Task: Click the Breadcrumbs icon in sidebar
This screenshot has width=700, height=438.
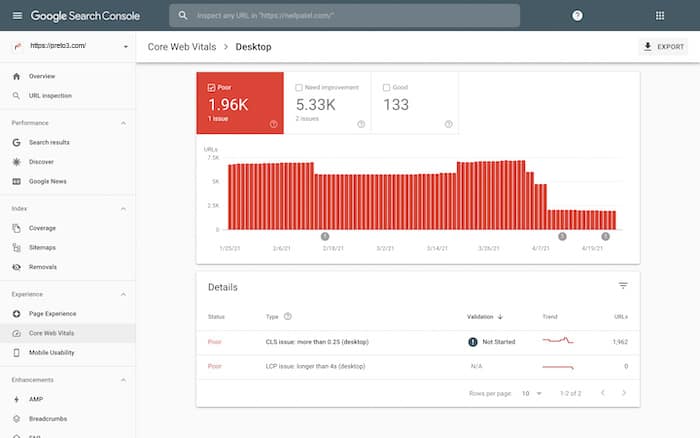Action: [17, 419]
